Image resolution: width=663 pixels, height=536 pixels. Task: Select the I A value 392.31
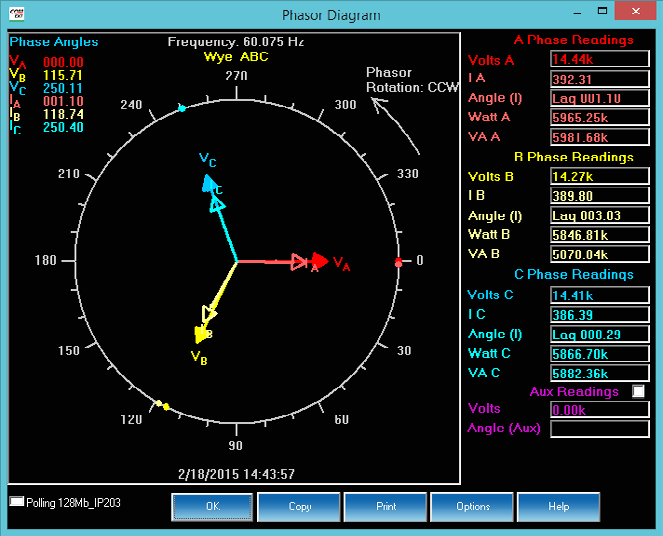point(600,79)
